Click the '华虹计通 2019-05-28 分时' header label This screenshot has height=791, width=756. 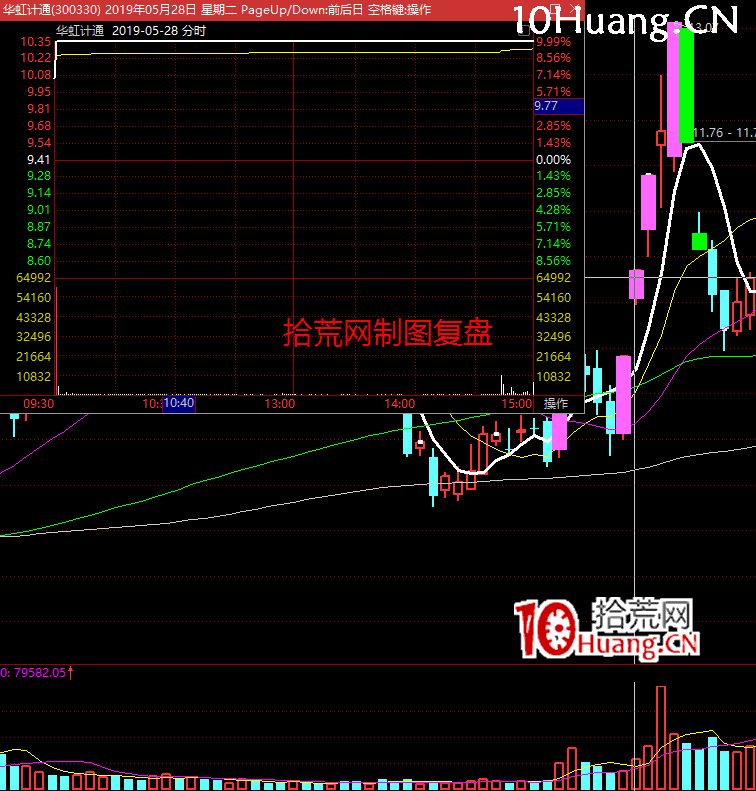(x=131, y=31)
